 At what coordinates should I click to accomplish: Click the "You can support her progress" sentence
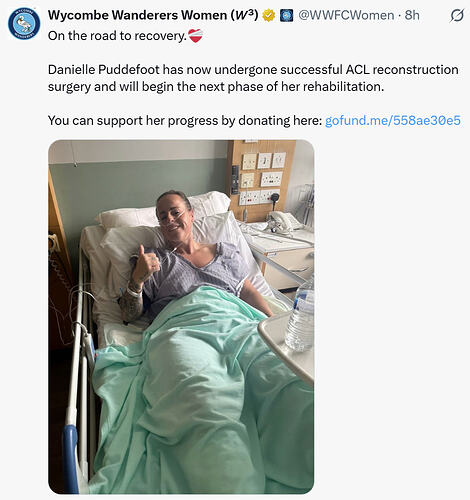(185, 120)
